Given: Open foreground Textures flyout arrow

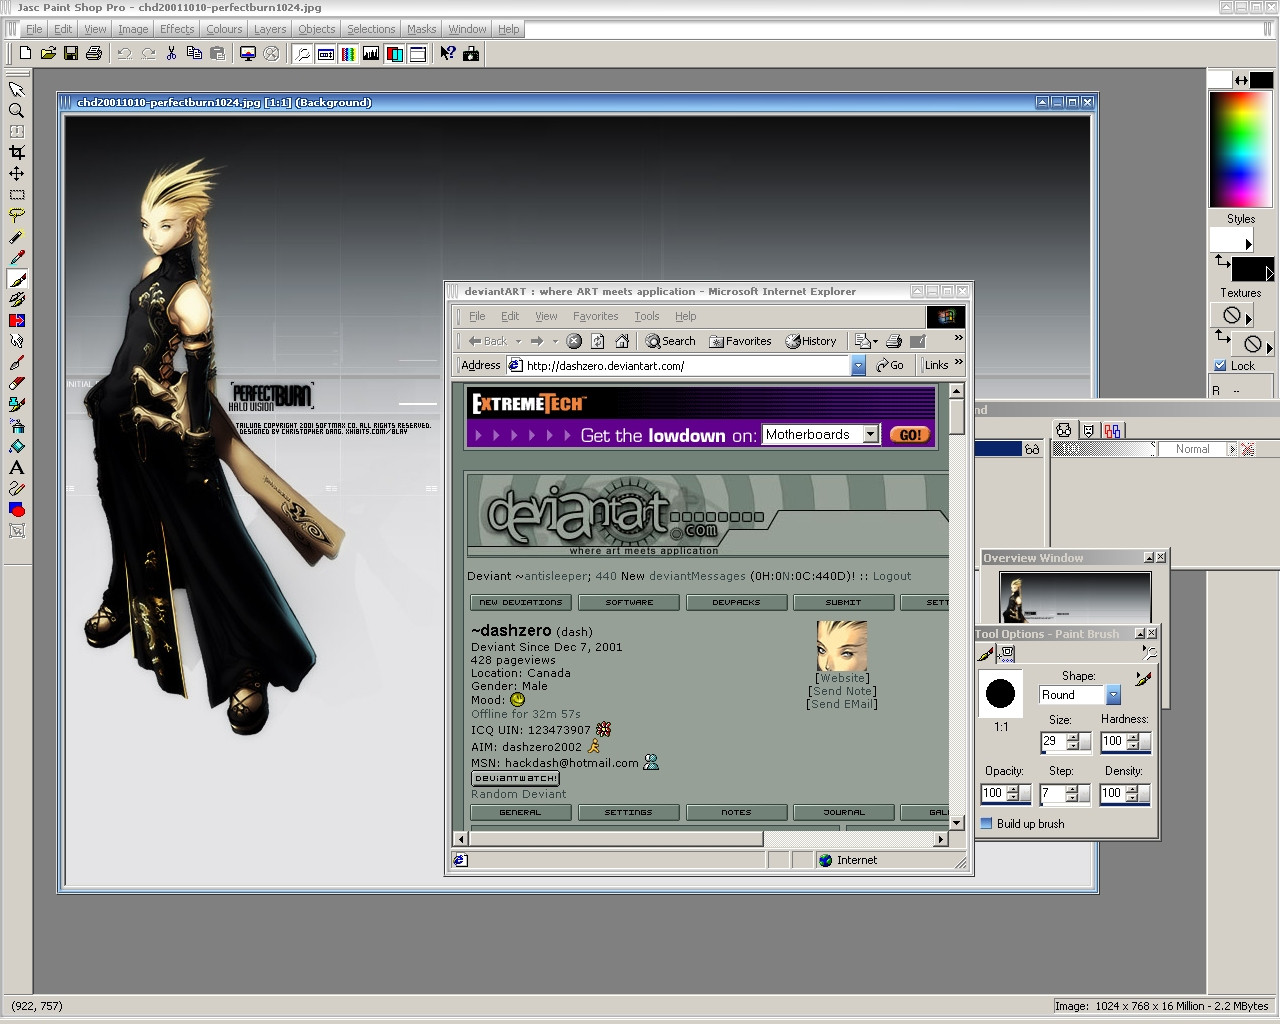Looking at the screenshot, I should 1248,319.
